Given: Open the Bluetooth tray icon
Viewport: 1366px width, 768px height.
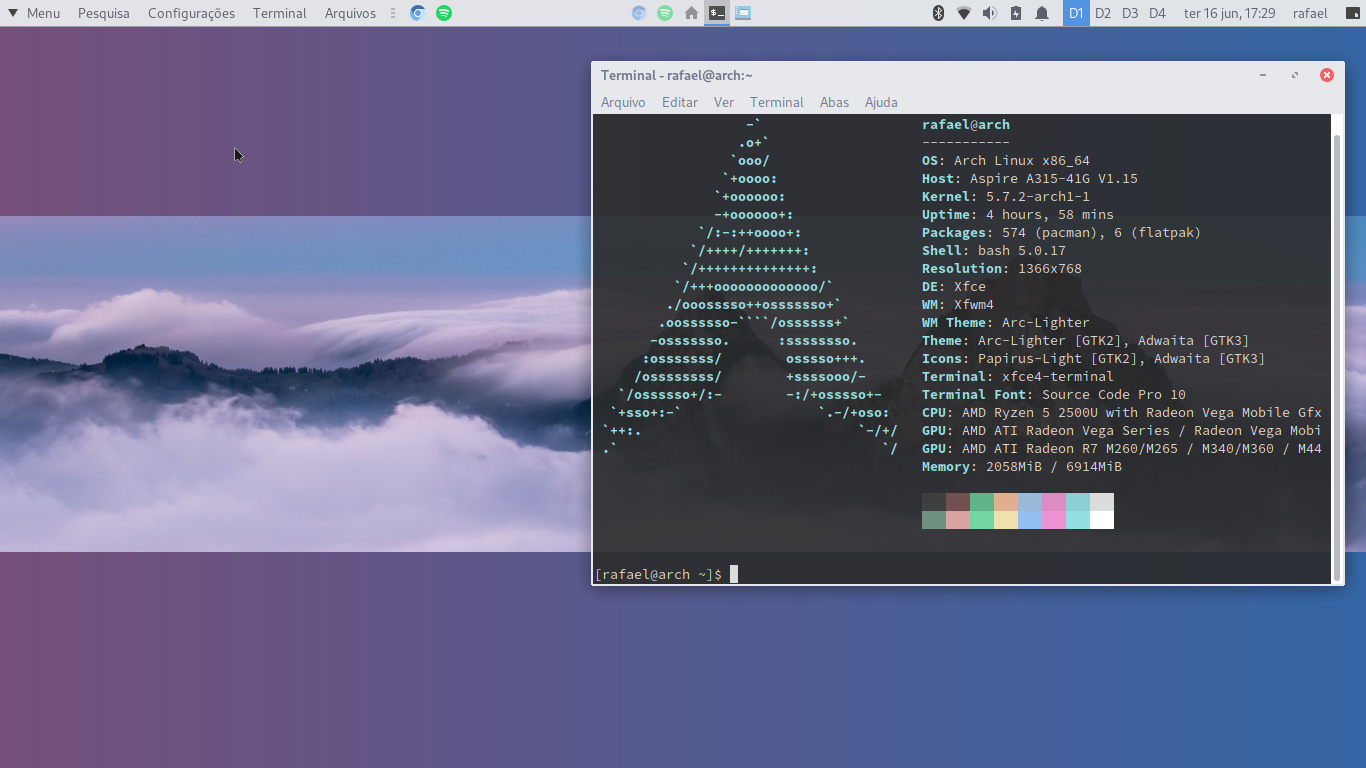Looking at the screenshot, I should point(938,13).
